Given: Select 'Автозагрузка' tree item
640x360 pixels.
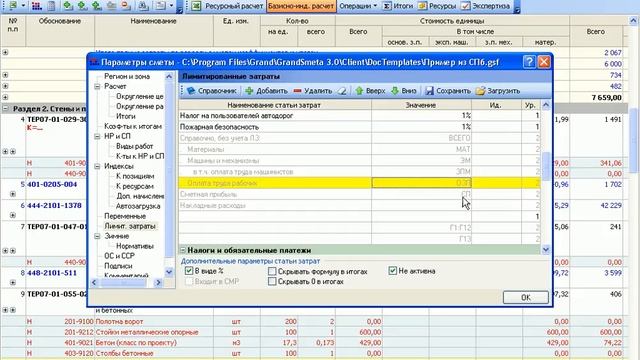Looking at the screenshot, I should coord(138,206).
